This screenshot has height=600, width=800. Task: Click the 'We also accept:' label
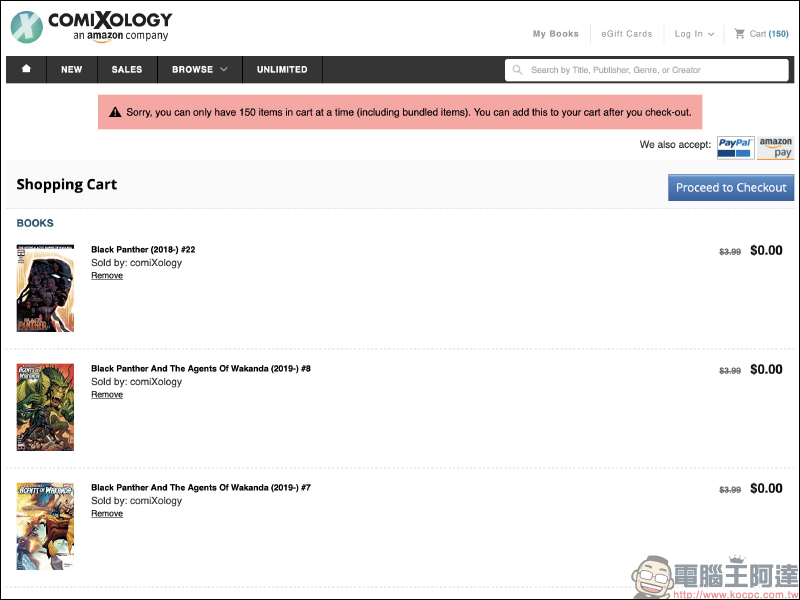pos(675,144)
